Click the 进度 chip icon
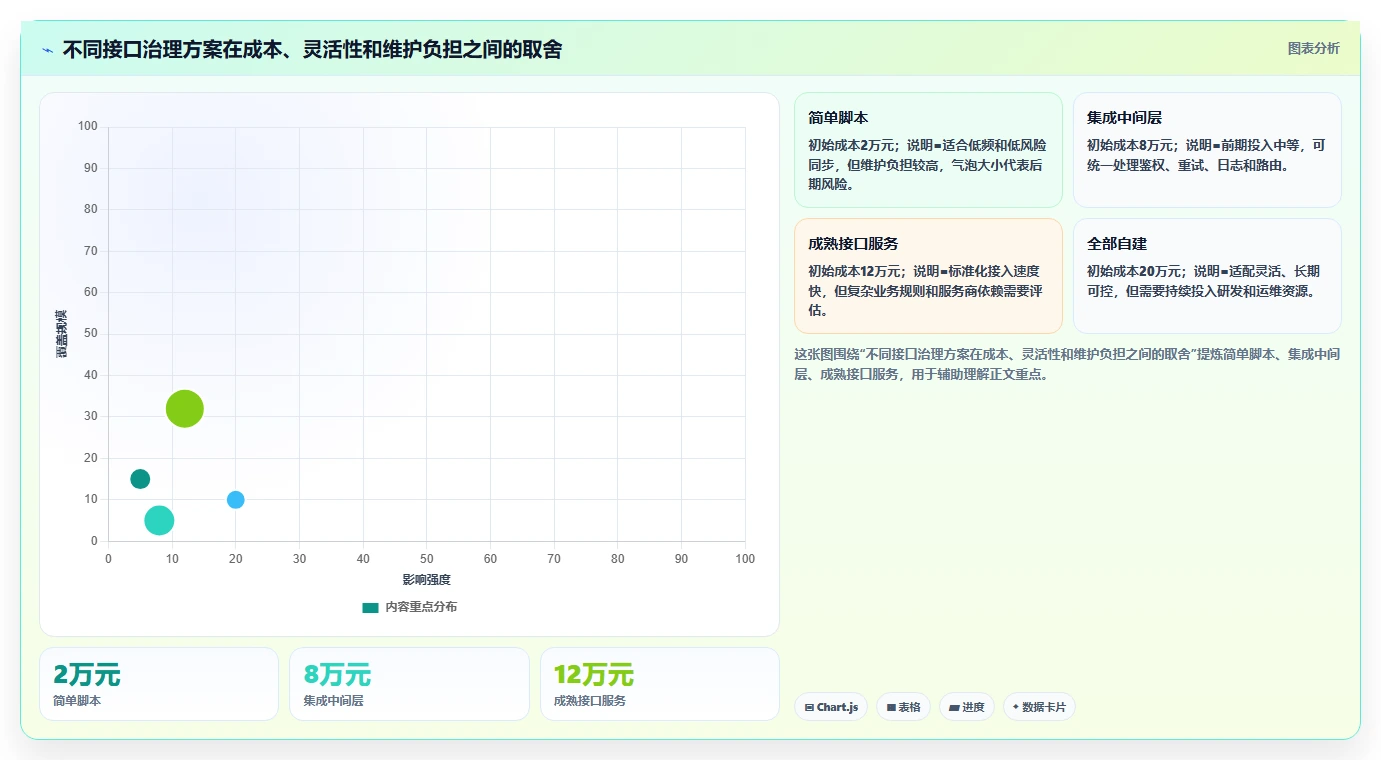The image size is (1381, 760). 954,708
